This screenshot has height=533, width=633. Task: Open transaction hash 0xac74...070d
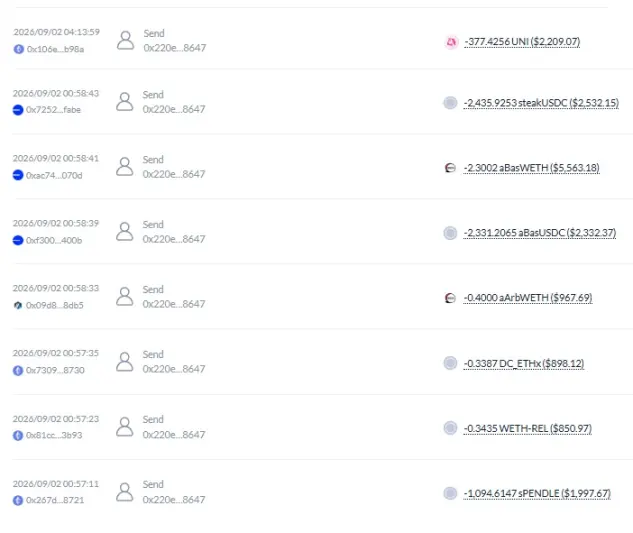pos(54,175)
